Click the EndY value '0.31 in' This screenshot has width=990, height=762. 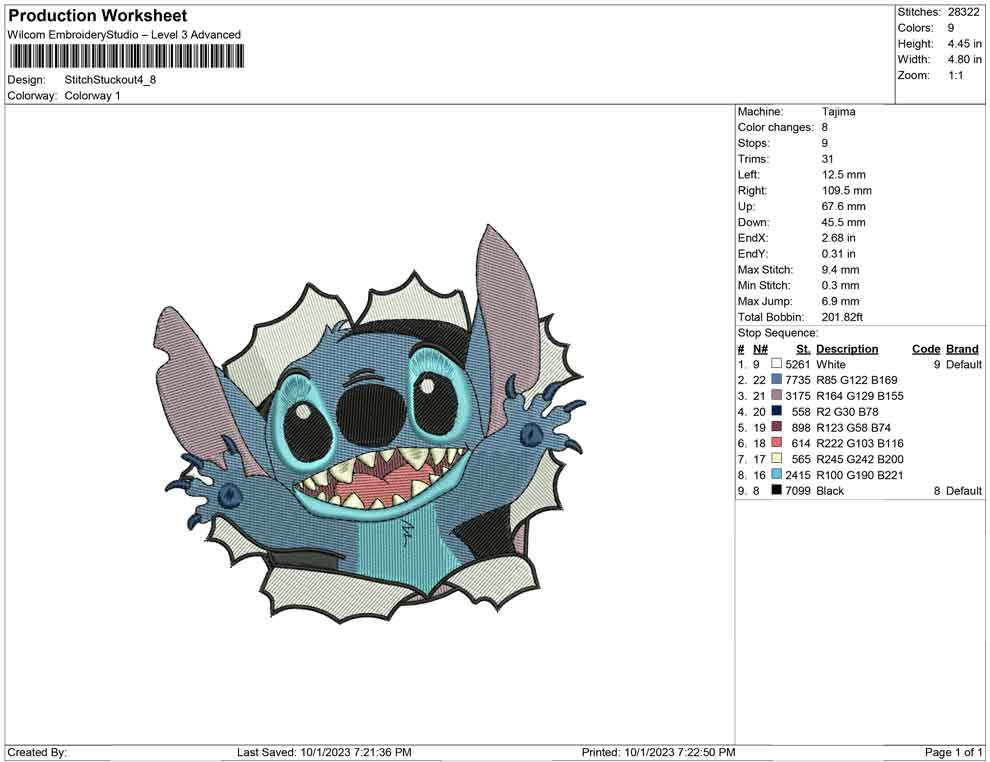click(838, 254)
